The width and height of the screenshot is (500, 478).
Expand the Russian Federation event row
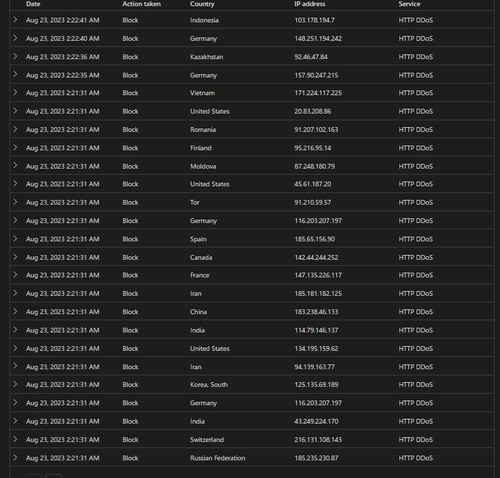pyautogui.click(x=15, y=457)
